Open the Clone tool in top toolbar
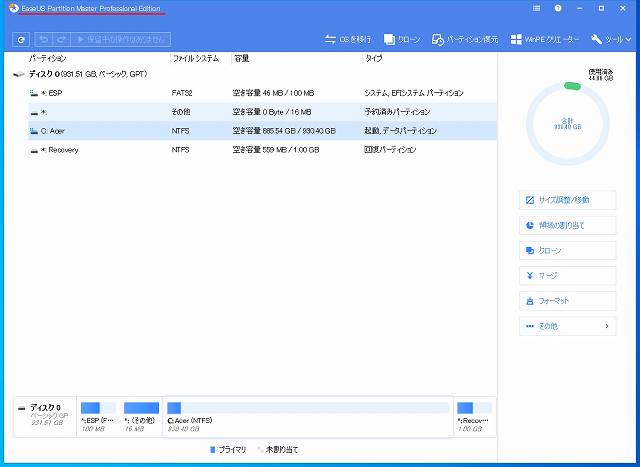 point(402,40)
